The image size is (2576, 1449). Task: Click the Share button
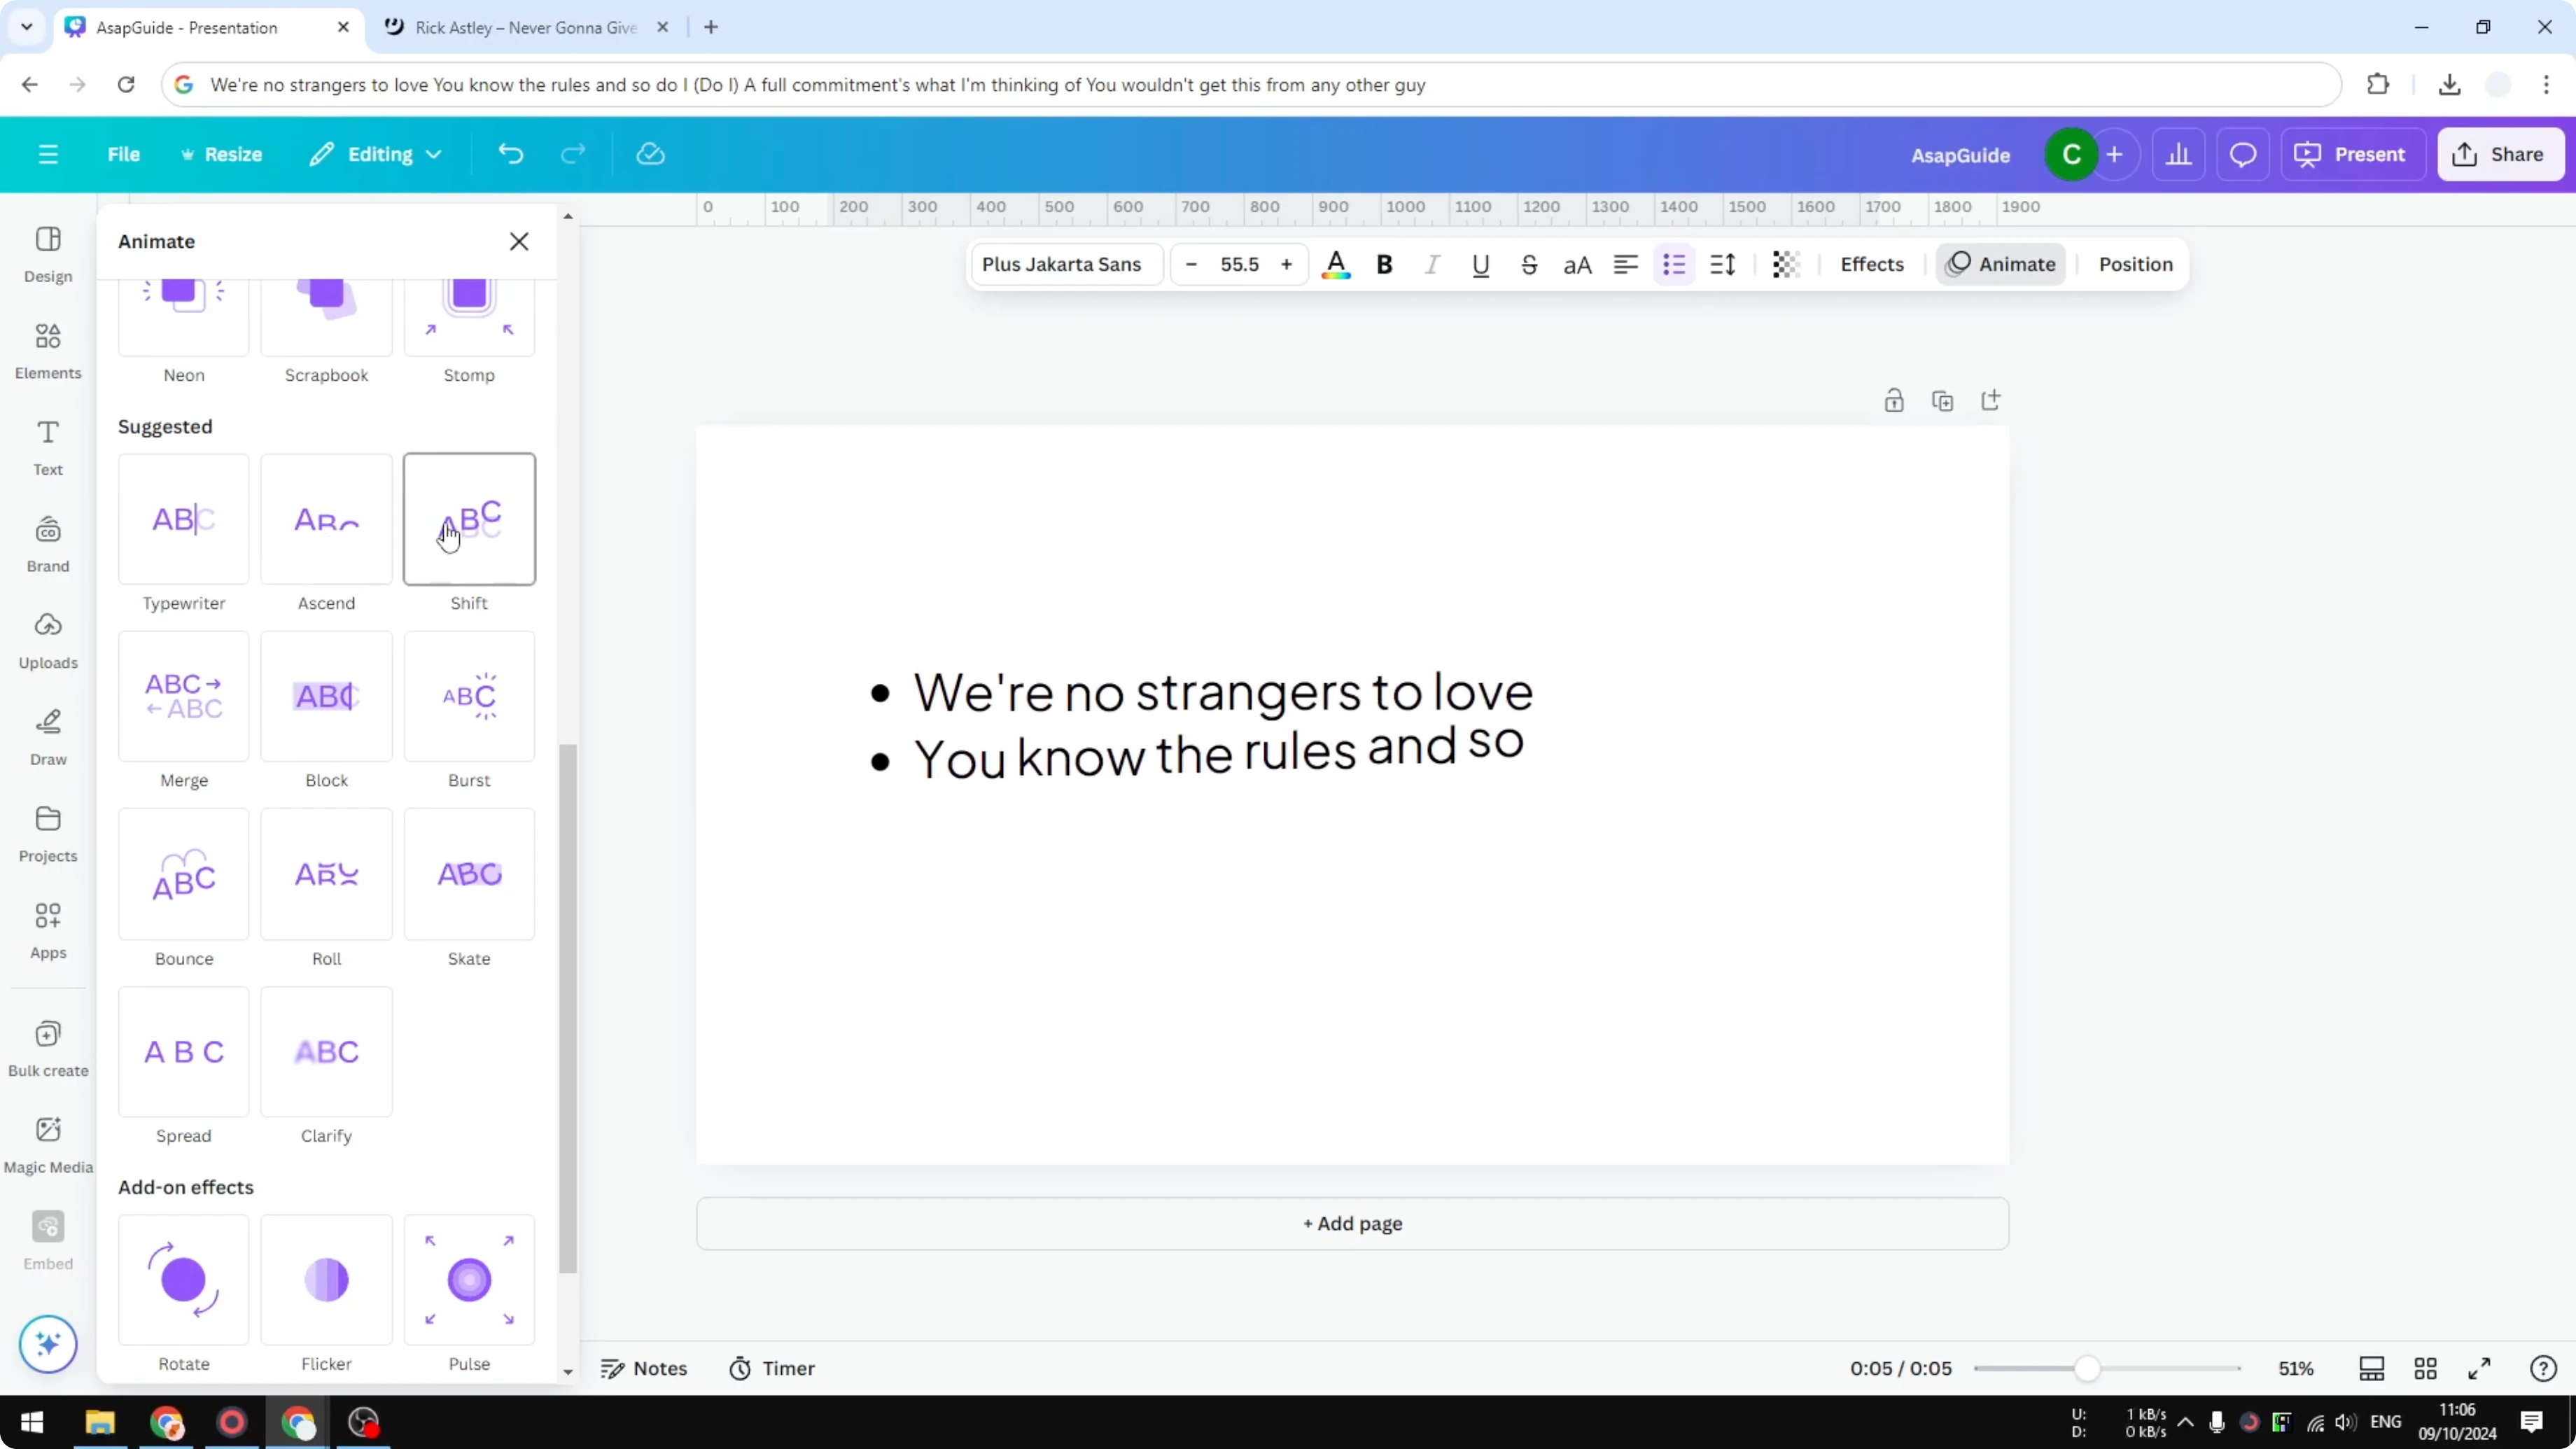(2500, 155)
